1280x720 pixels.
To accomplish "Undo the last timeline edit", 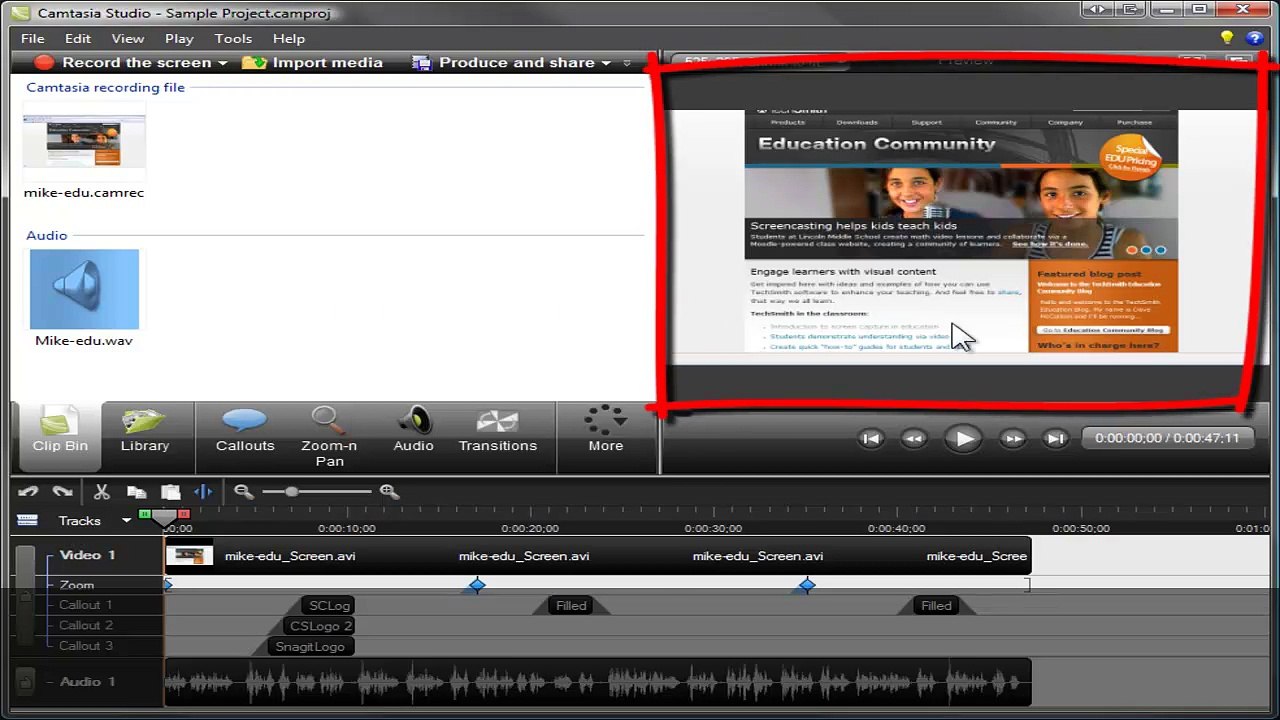I will [x=28, y=492].
